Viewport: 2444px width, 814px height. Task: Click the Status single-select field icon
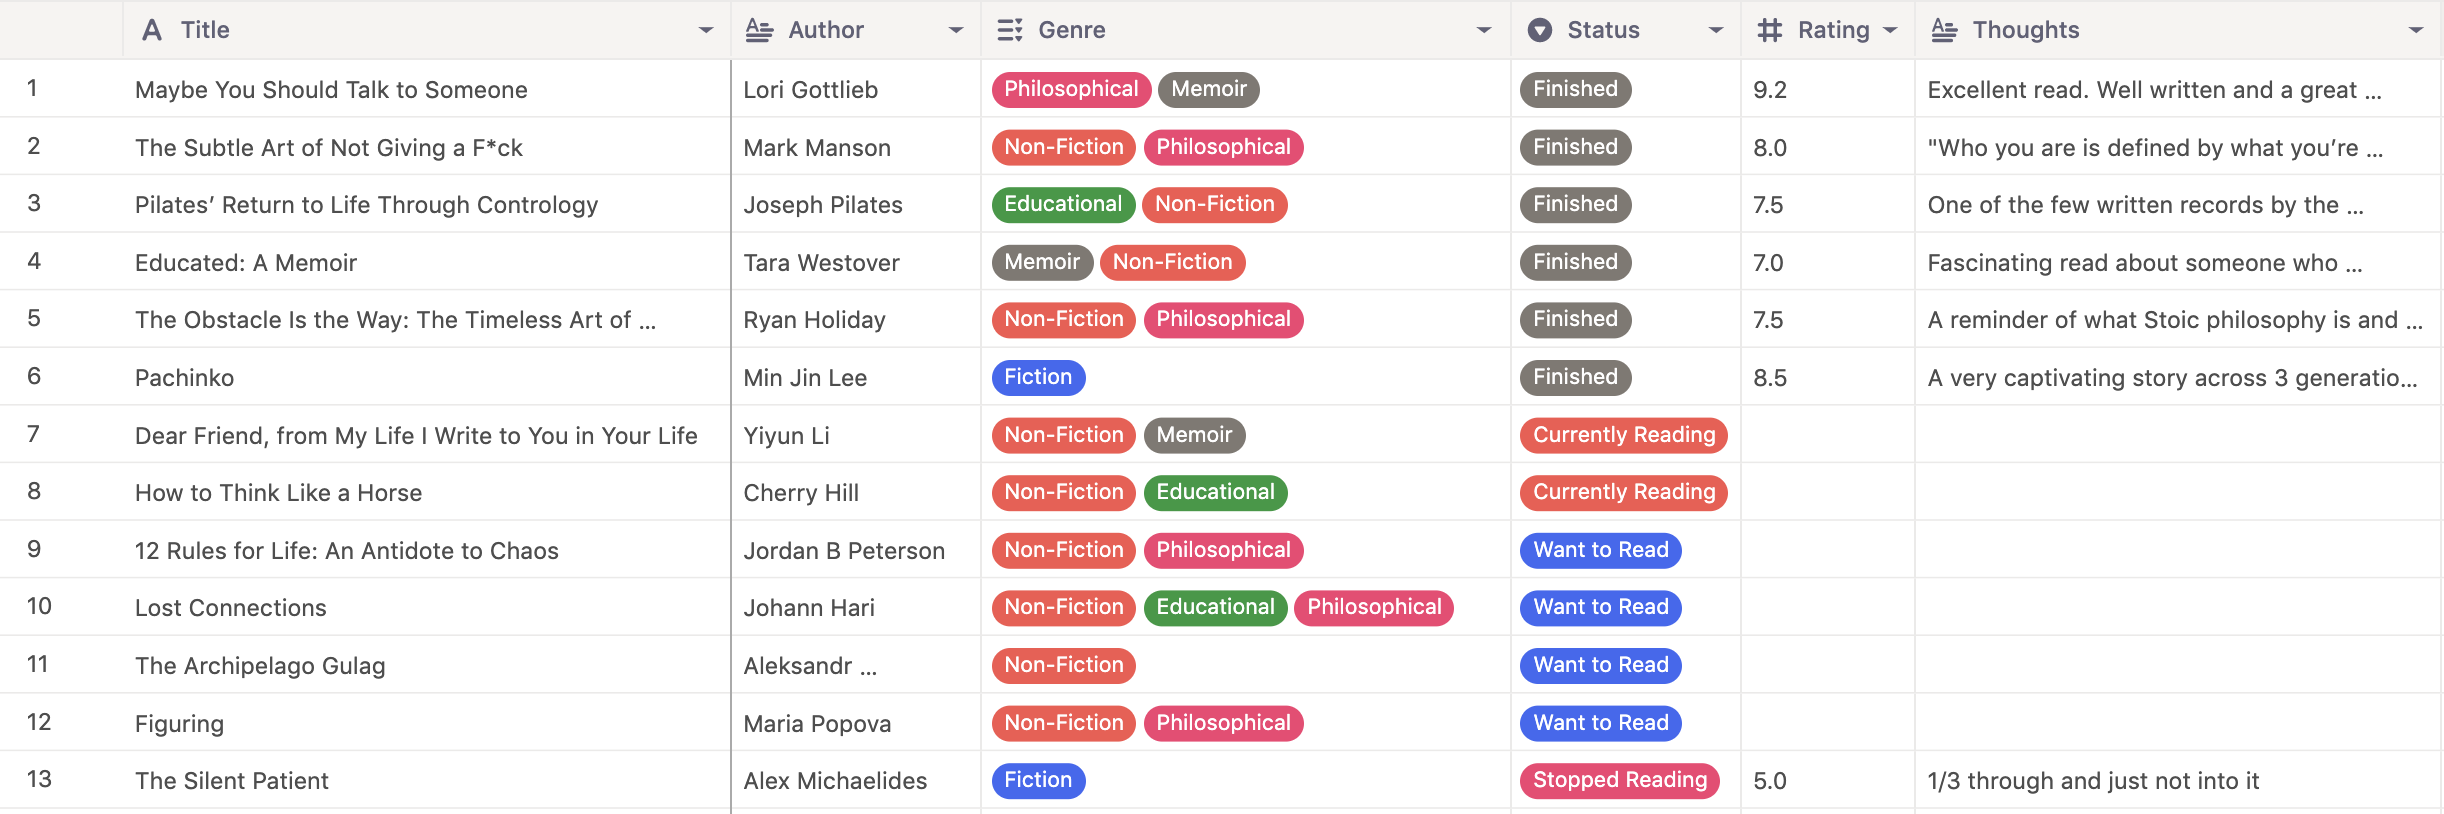(1540, 30)
